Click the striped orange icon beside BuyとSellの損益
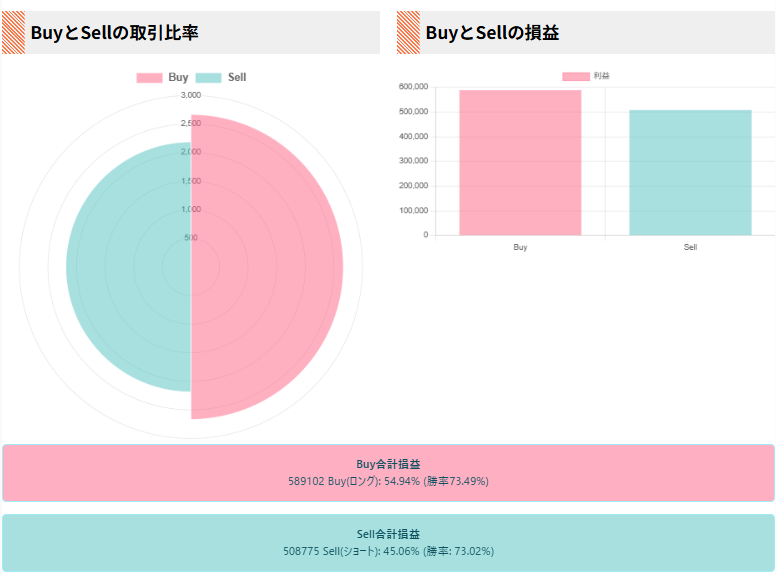 point(408,32)
